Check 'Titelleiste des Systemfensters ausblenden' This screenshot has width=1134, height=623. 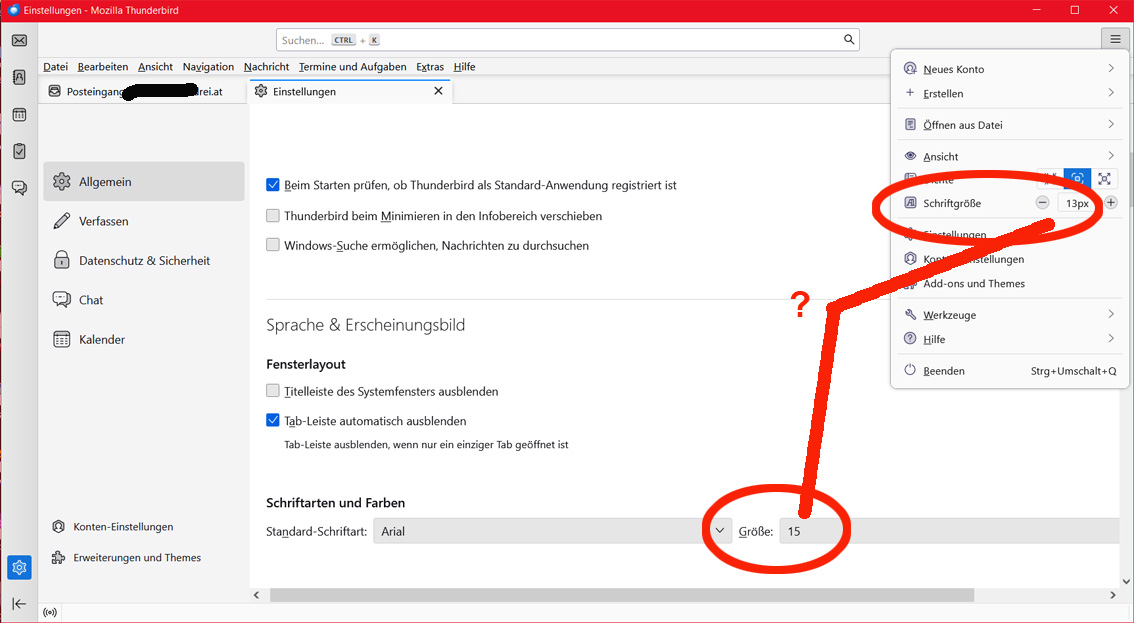pyautogui.click(x=273, y=391)
